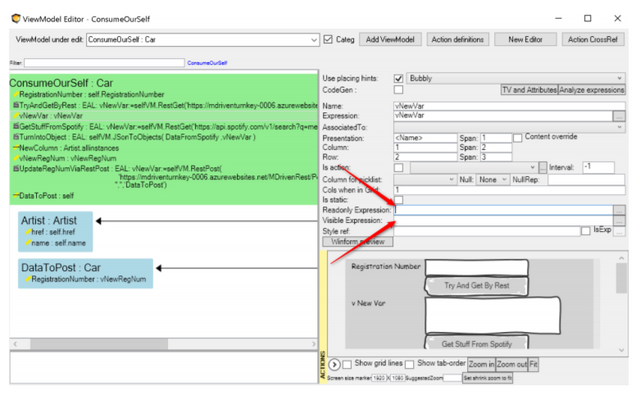Uncheck Use placing hints checkbox
This screenshot has height=395, width=640.
398,78
